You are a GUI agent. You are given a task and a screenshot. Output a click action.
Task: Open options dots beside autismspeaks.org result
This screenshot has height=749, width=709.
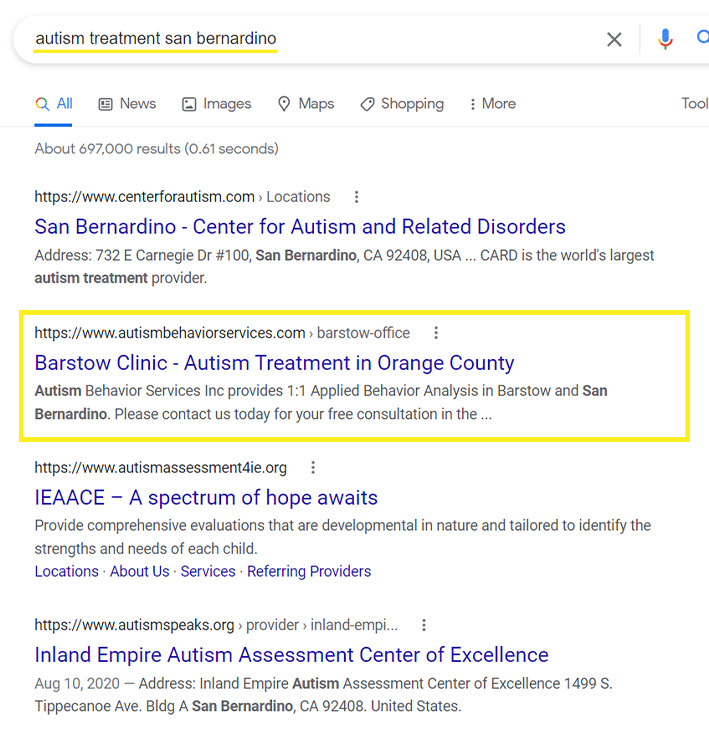tap(424, 625)
